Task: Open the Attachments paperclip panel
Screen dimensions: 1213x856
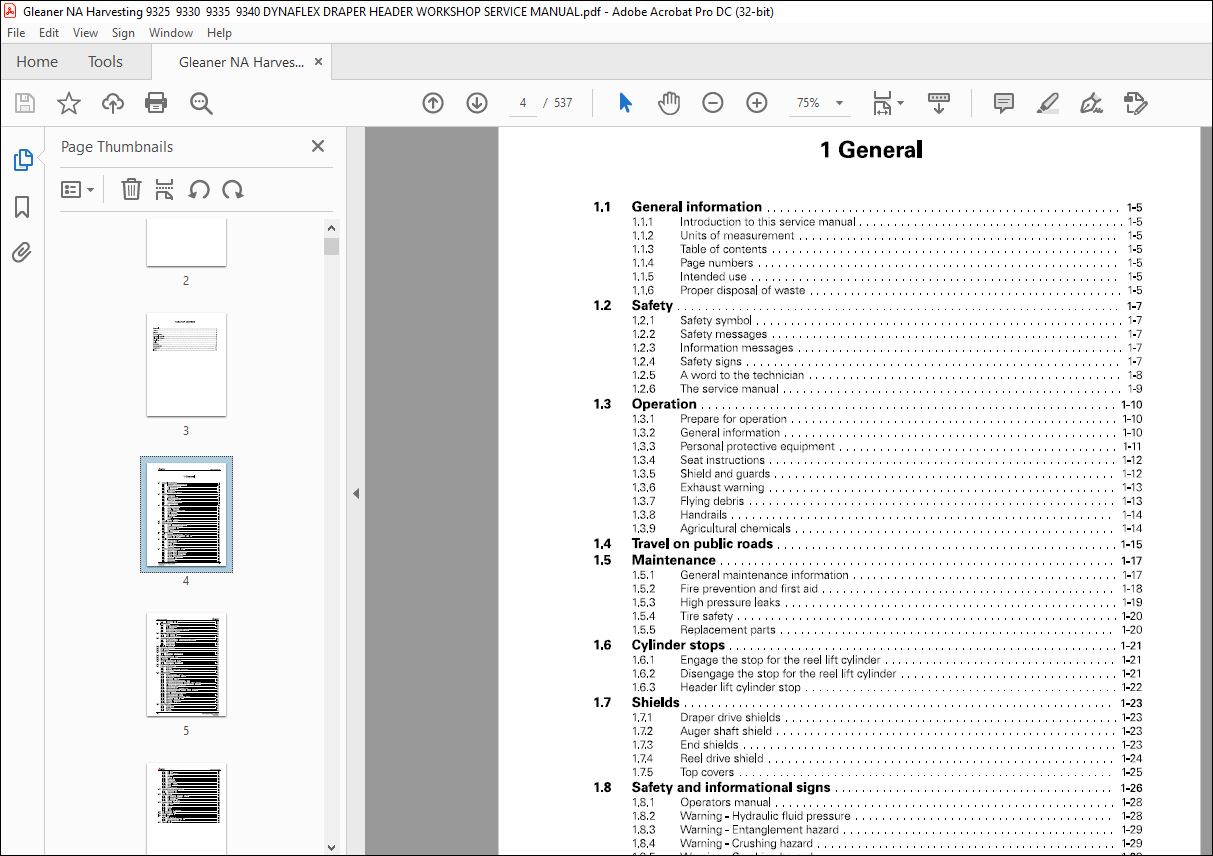Action: [x=22, y=252]
